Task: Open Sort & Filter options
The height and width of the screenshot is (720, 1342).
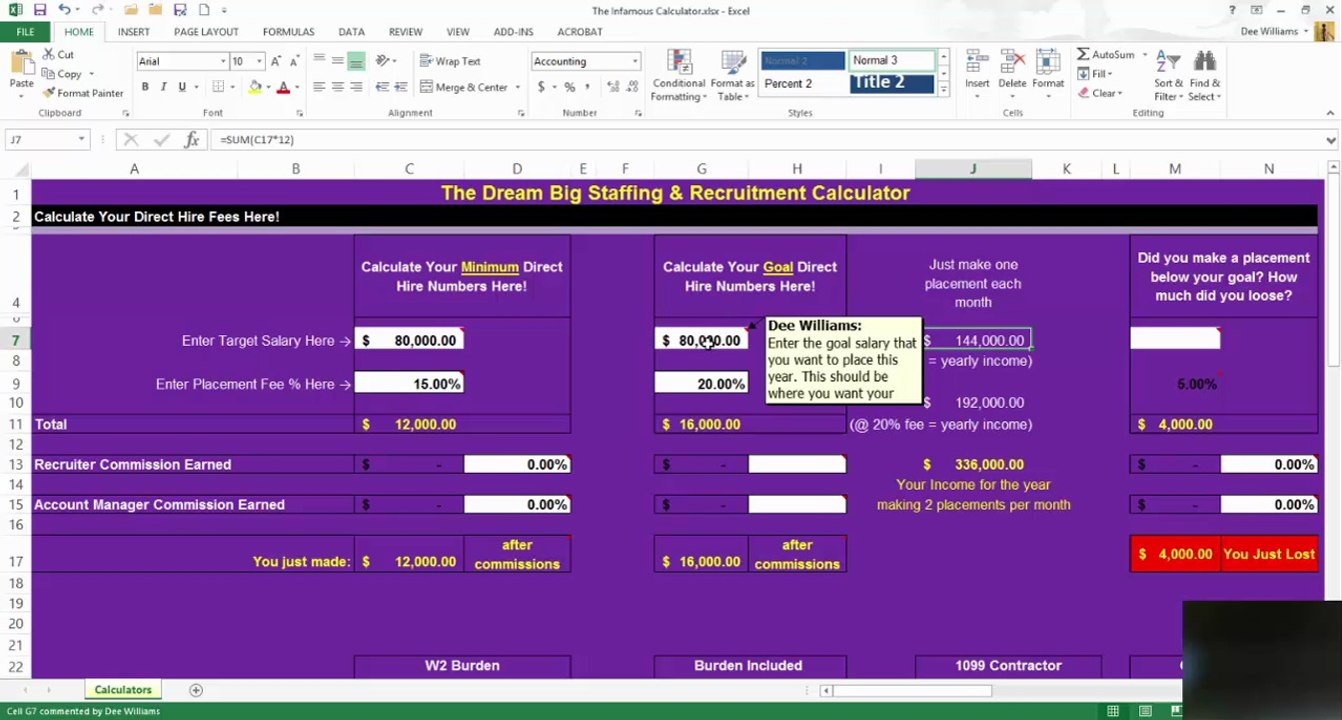Action: coord(1169,75)
